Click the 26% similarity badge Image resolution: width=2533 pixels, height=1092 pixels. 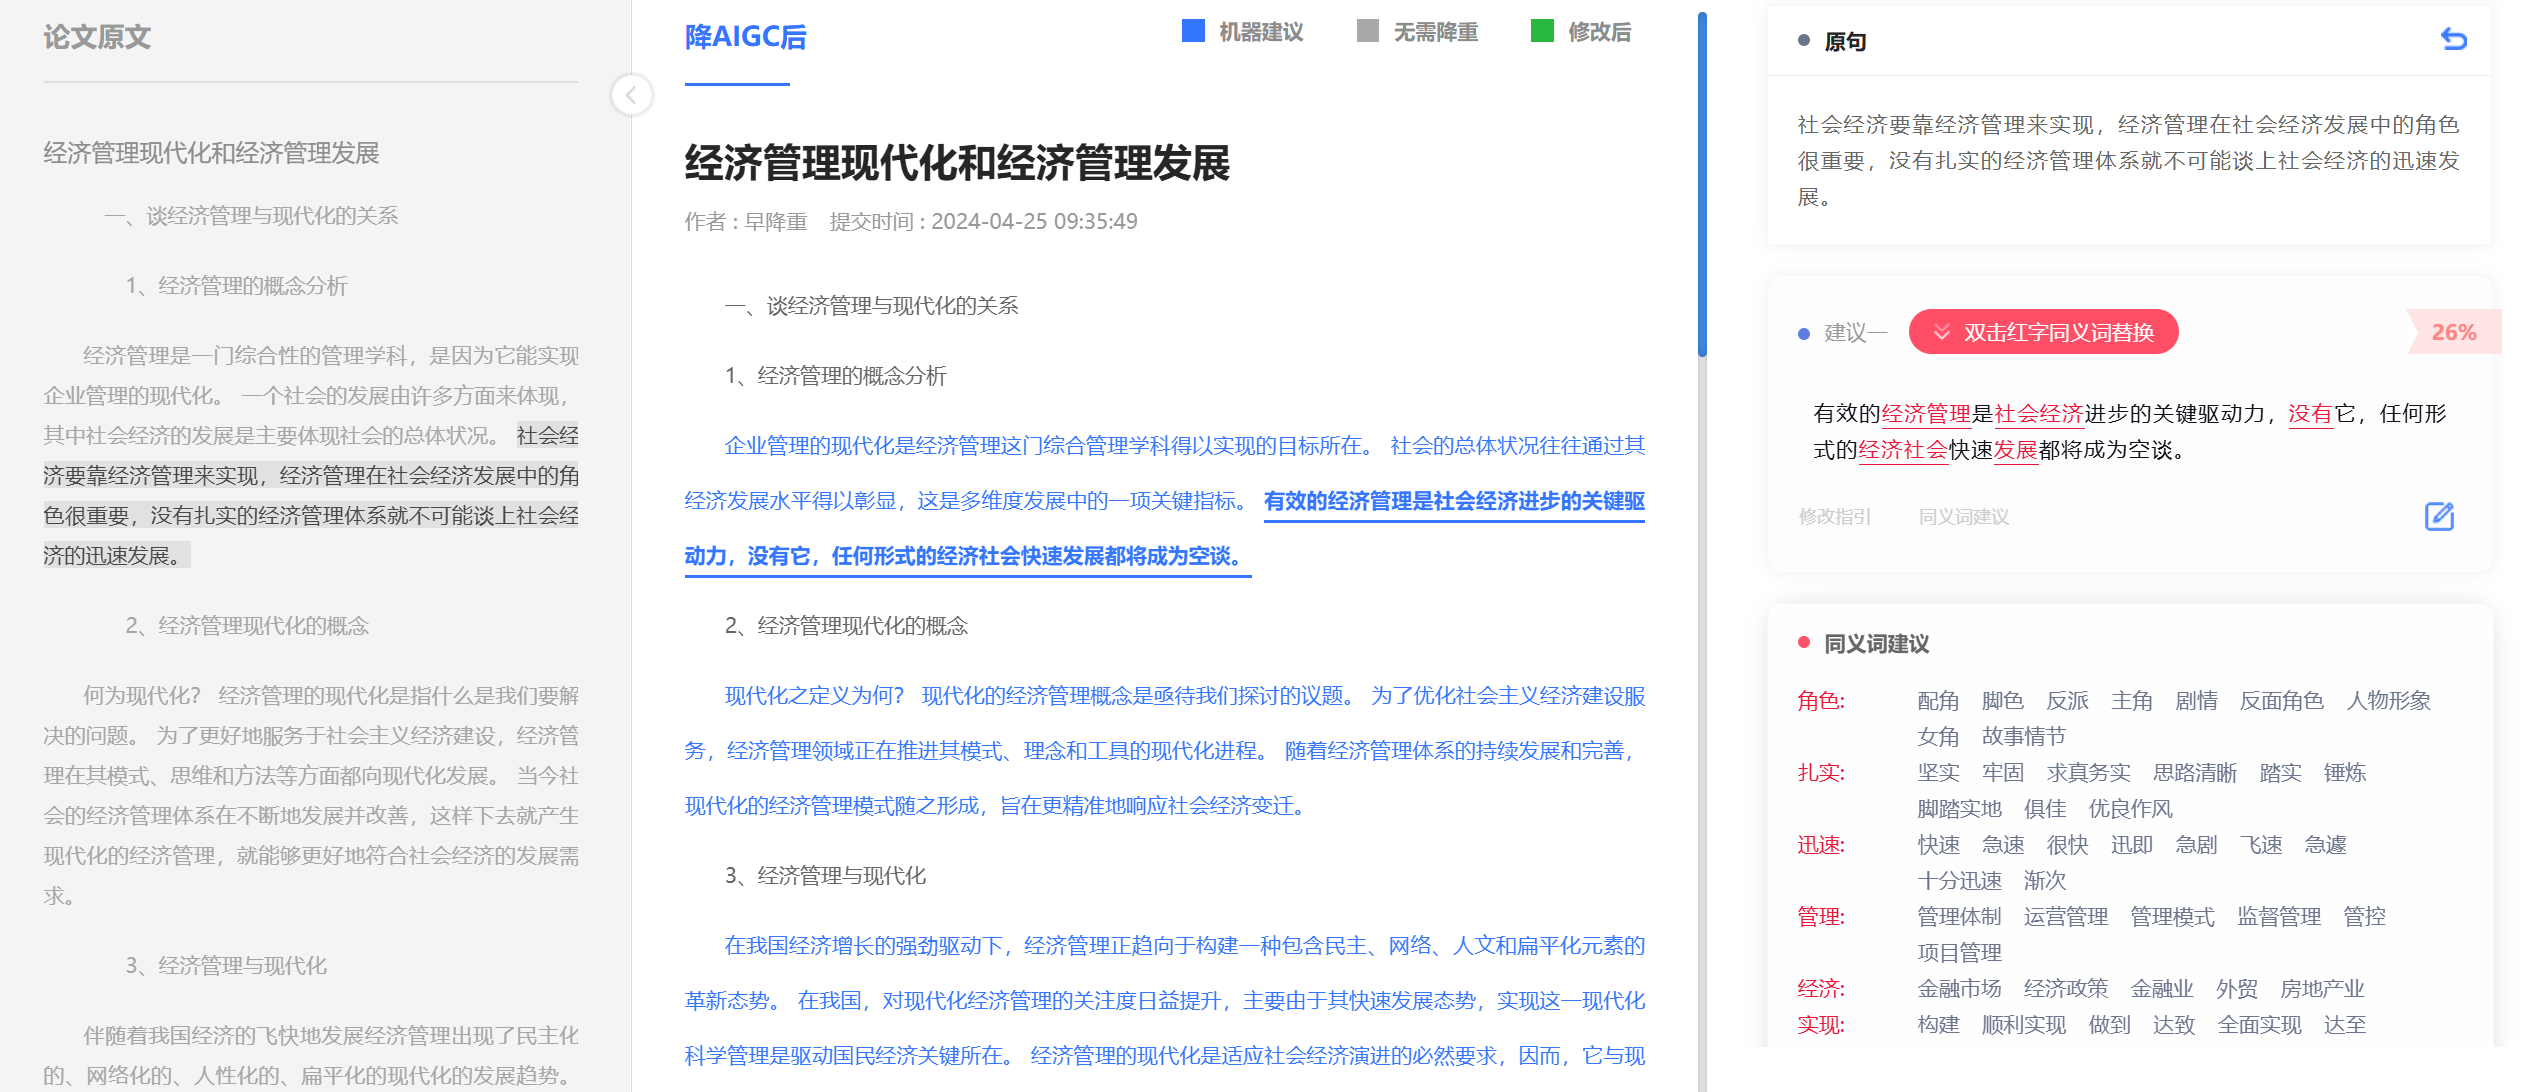click(x=2453, y=332)
